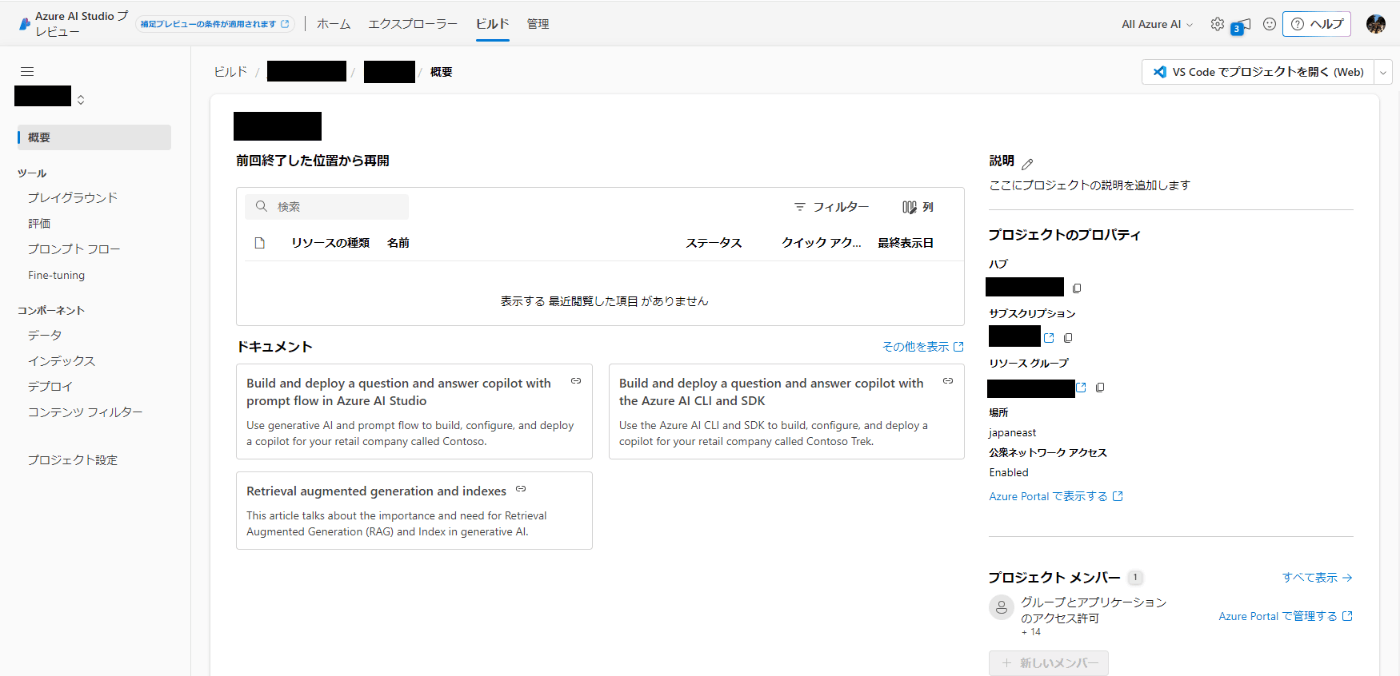
Task: Click VS Code でプロジェクトを開く (Web) button
Action: 1258,72
